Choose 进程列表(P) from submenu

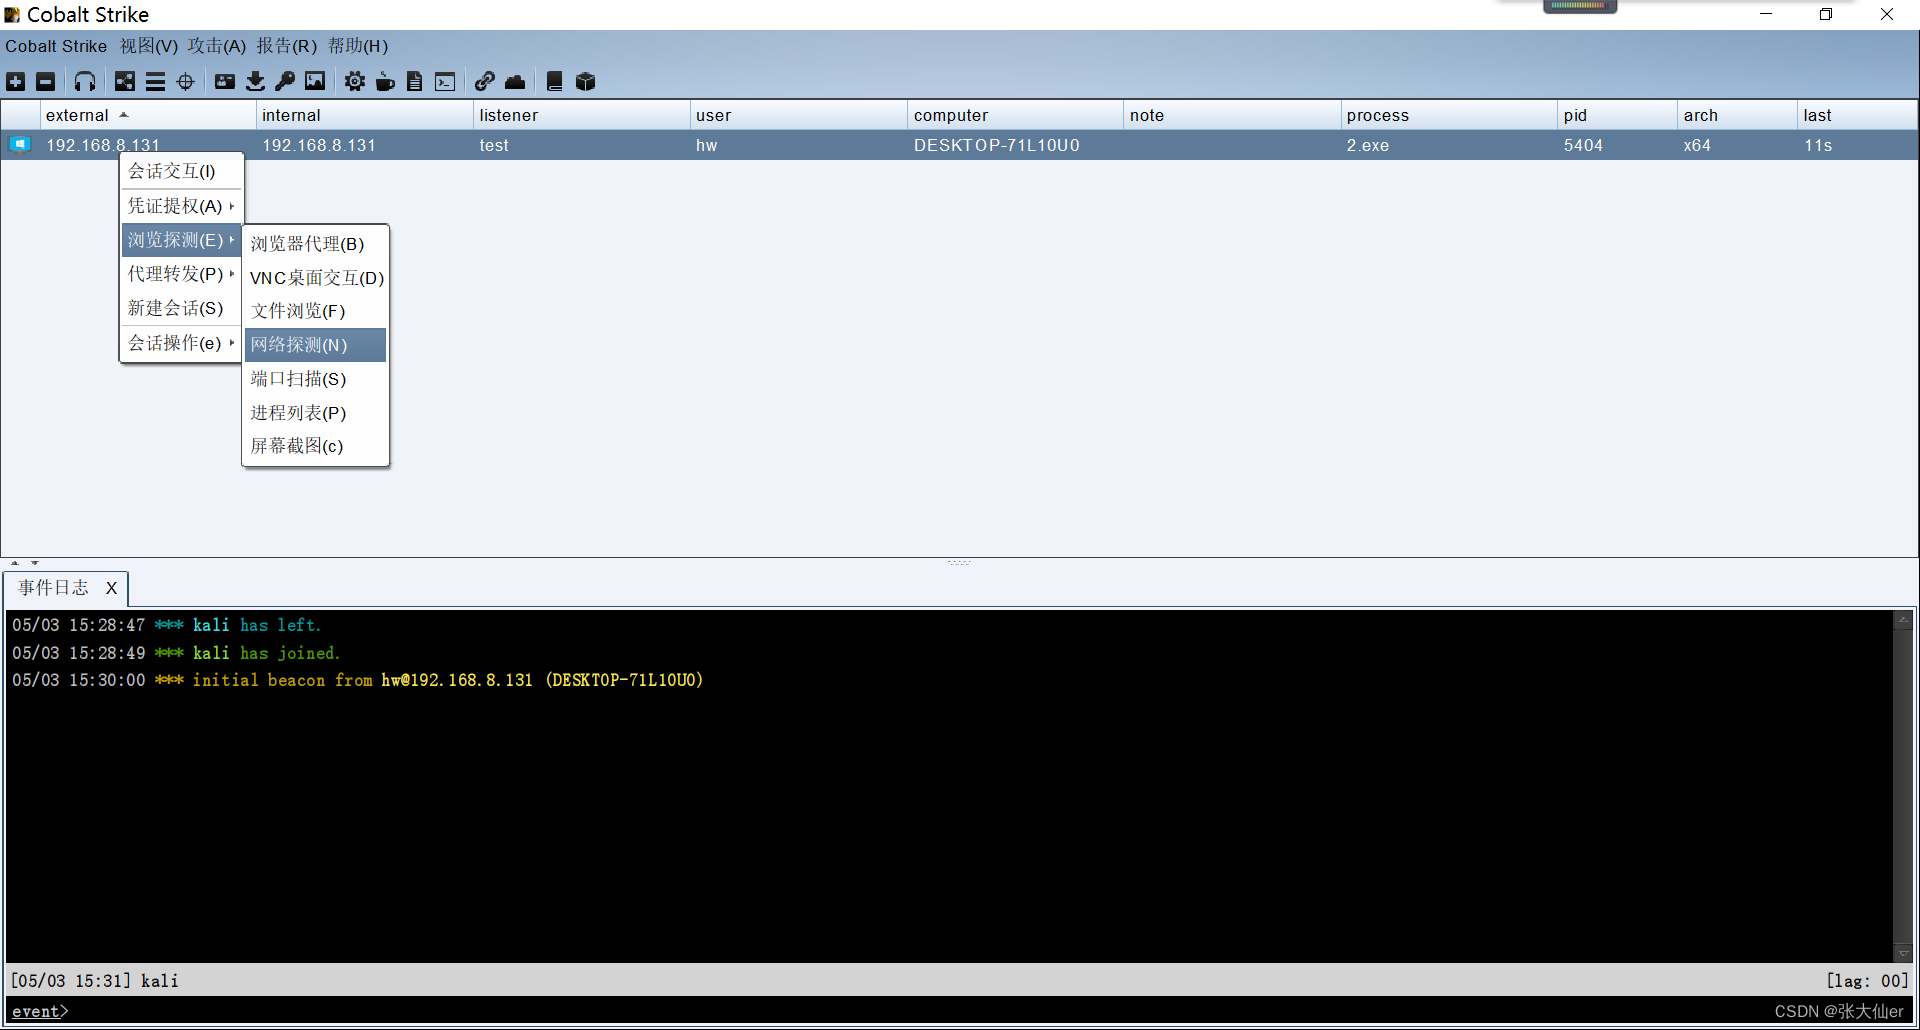click(x=315, y=413)
